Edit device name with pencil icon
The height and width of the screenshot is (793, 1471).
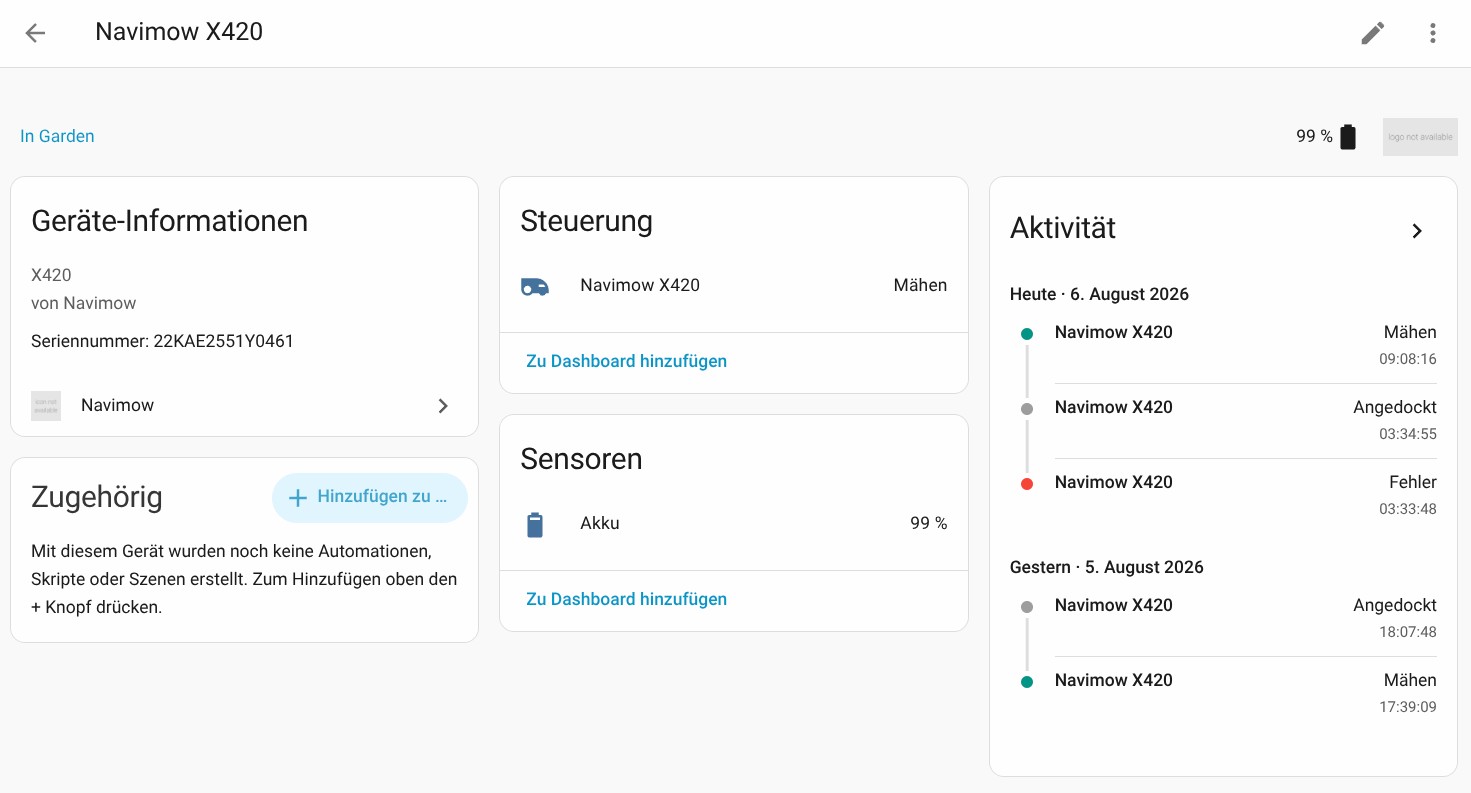tap(1373, 33)
